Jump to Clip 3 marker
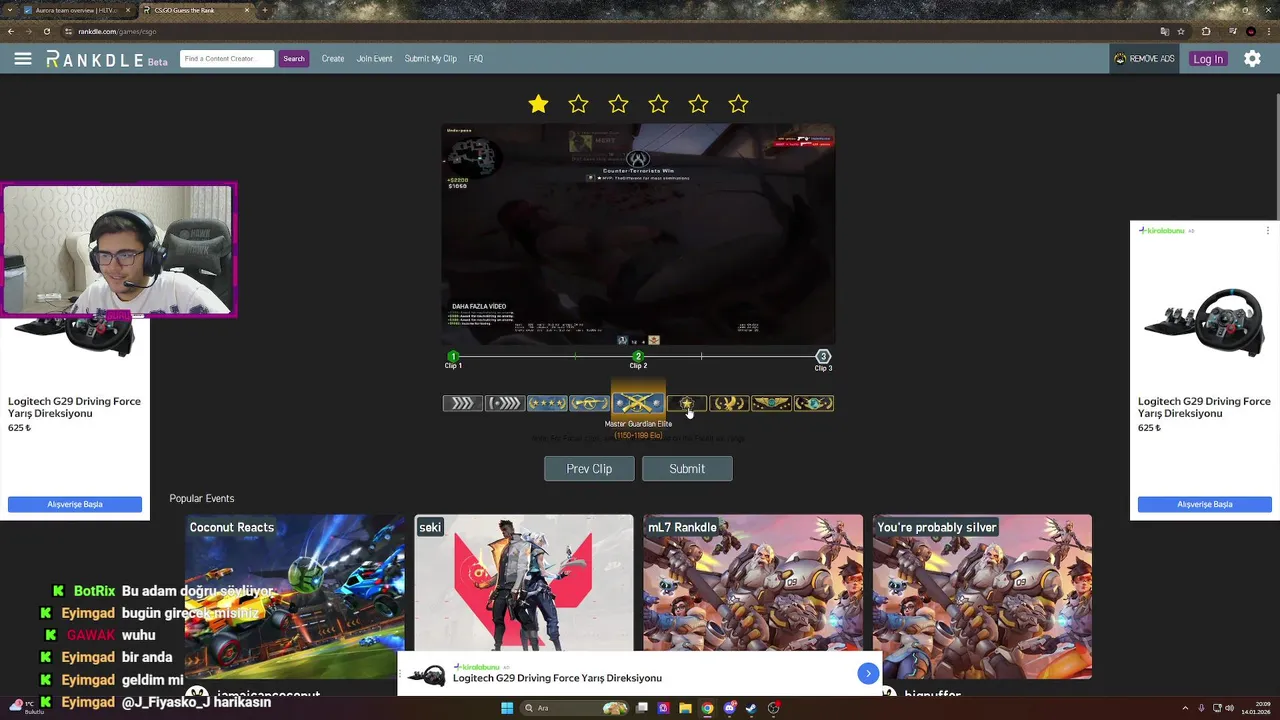 [x=823, y=357]
